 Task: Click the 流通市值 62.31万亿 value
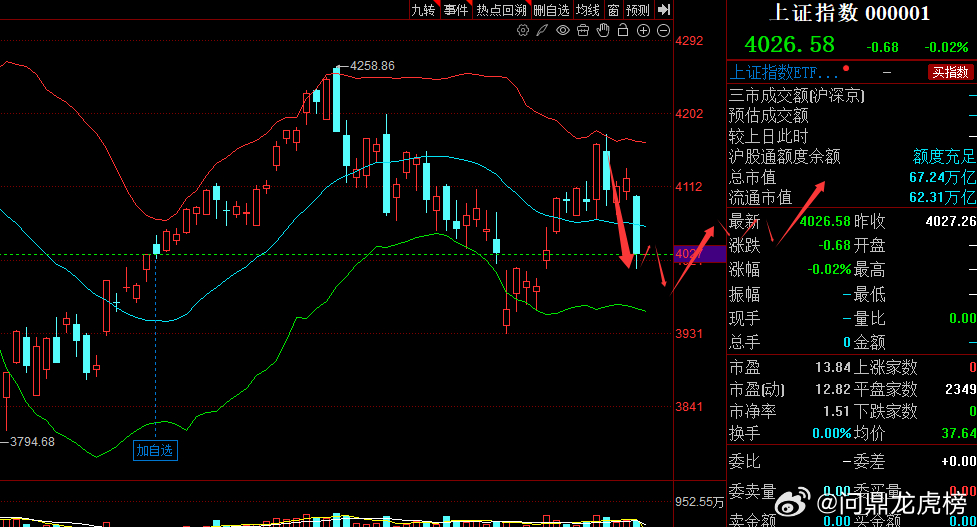[x=942, y=197]
